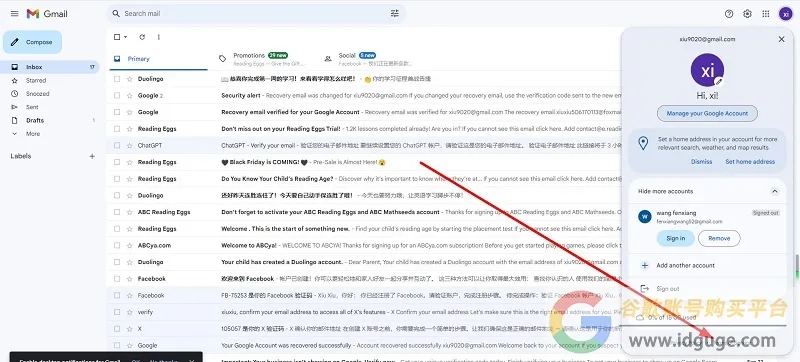
Task: Open the More options three-dot menu
Action: (159, 37)
